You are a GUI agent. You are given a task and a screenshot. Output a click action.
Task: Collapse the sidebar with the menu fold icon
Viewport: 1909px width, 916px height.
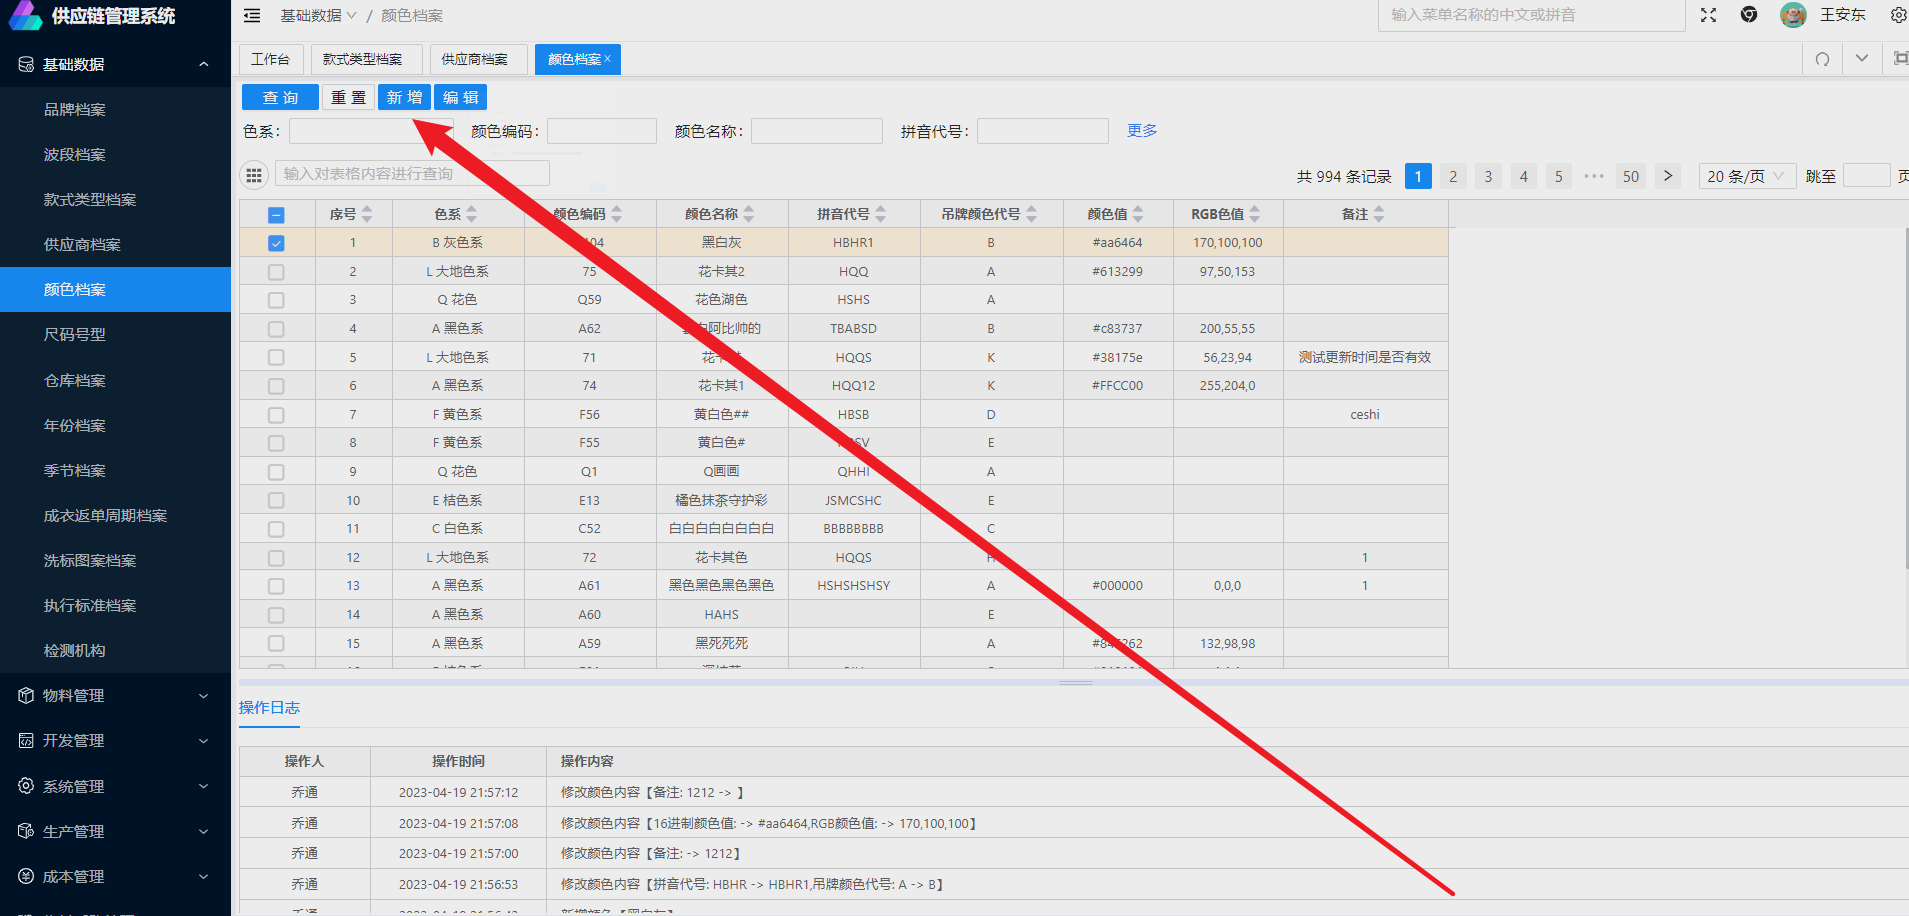point(252,16)
